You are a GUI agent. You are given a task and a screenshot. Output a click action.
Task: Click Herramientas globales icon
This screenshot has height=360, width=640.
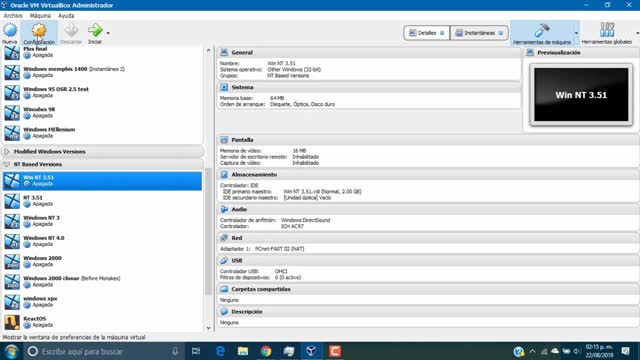(607, 30)
